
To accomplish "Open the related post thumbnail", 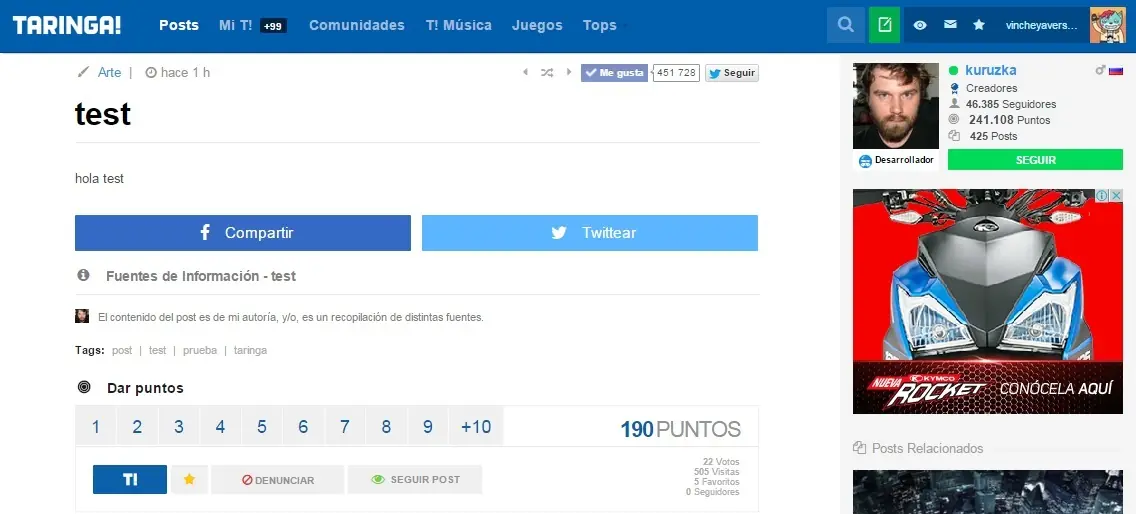I will coord(987,492).
